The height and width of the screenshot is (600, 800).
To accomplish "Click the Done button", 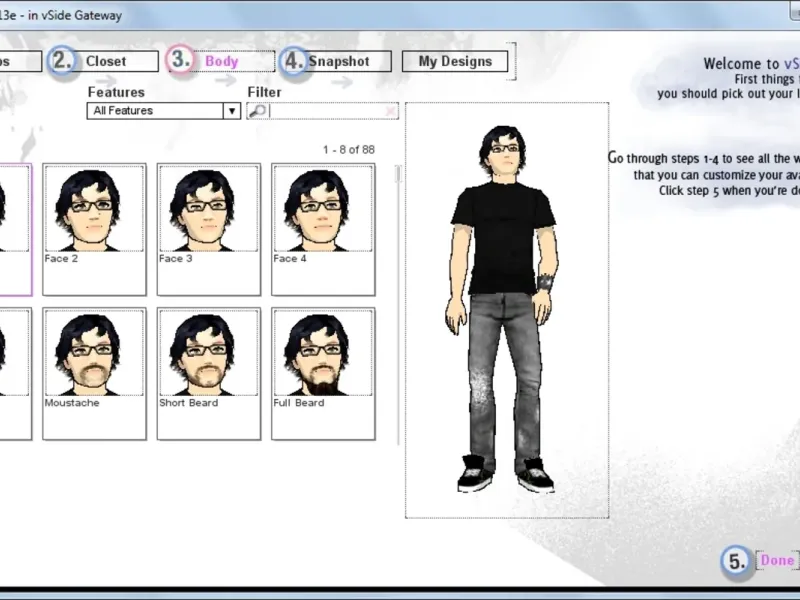I will (778, 560).
